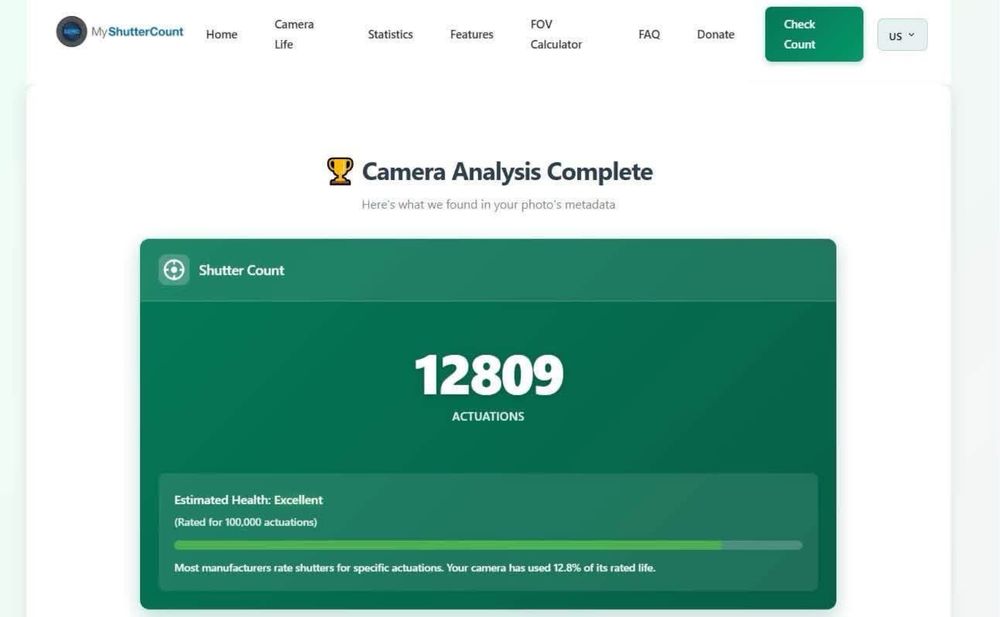
Task: Click the trophy icon beside Camera Analysis Complete
Action: [340, 172]
